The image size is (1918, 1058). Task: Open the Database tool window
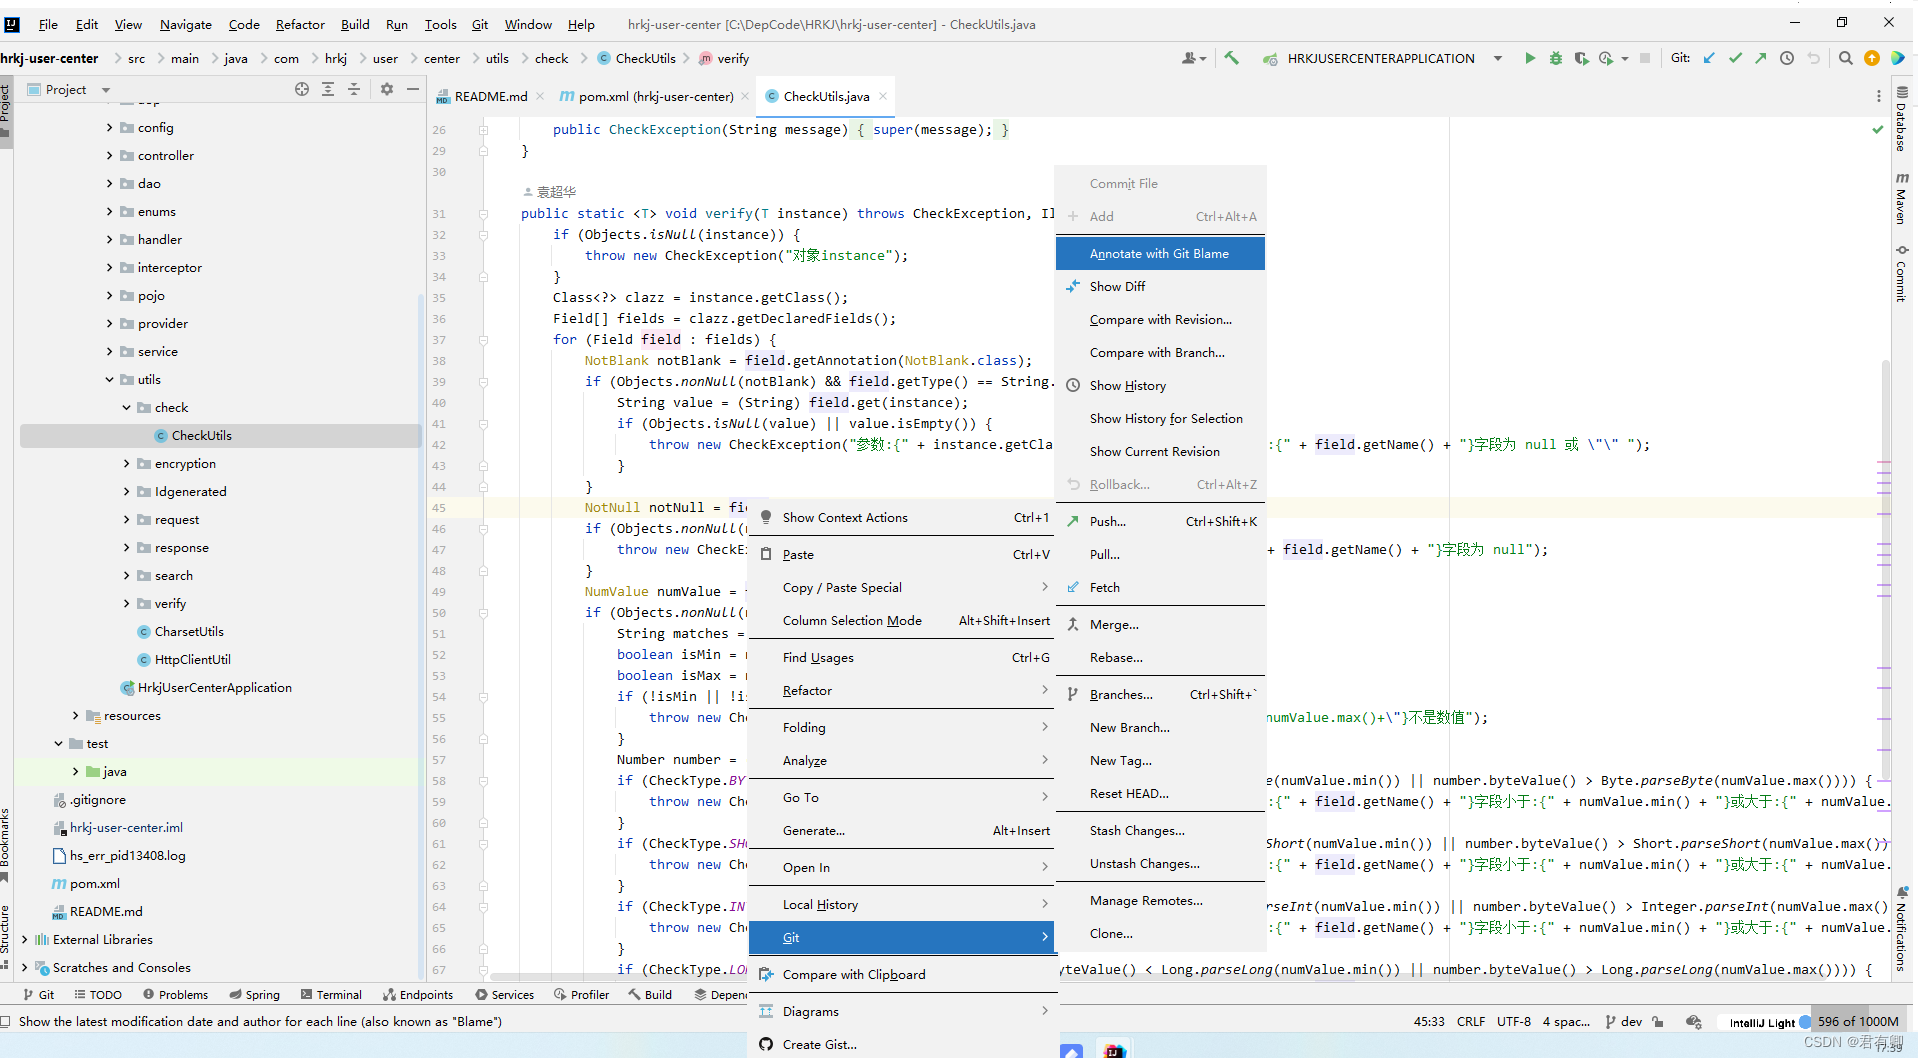pyautogui.click(x=1902, y=120)
